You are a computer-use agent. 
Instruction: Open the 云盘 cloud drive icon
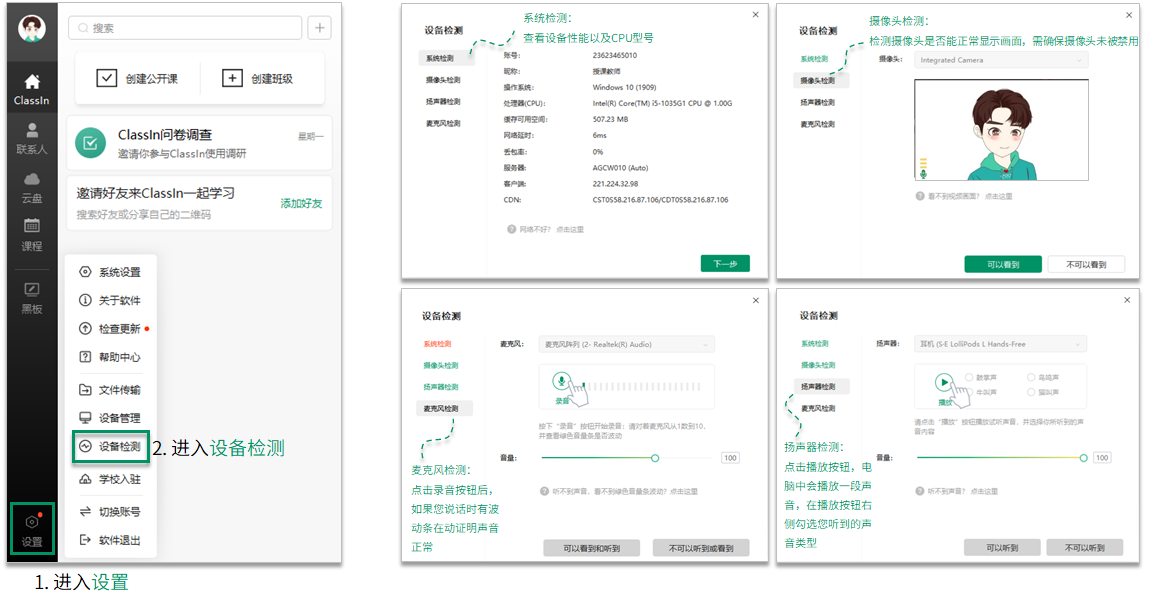32,179
